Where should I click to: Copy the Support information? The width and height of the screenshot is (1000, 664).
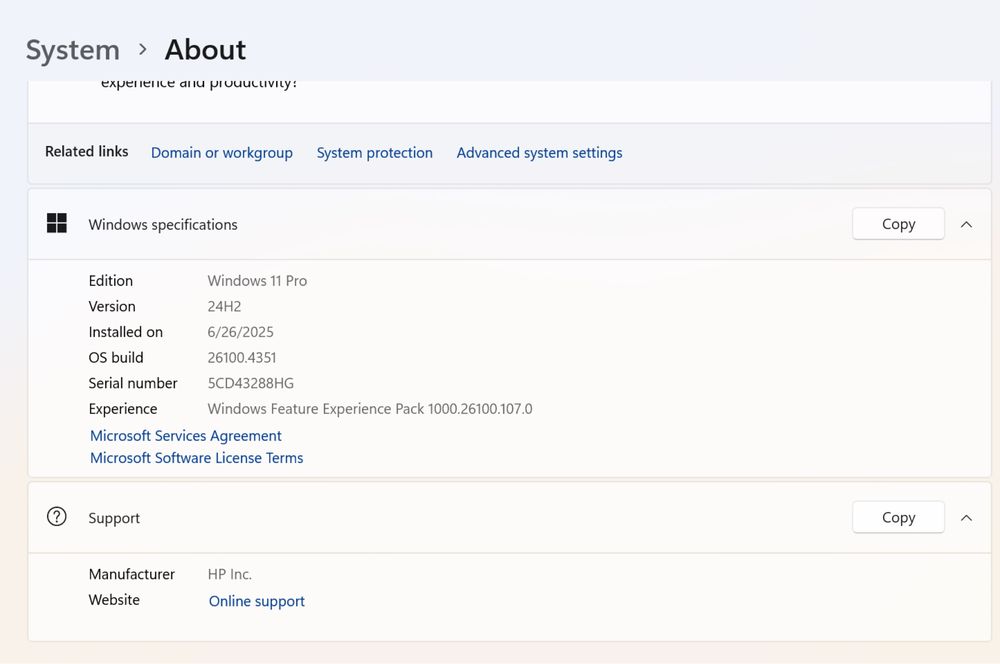pos(898,517)
